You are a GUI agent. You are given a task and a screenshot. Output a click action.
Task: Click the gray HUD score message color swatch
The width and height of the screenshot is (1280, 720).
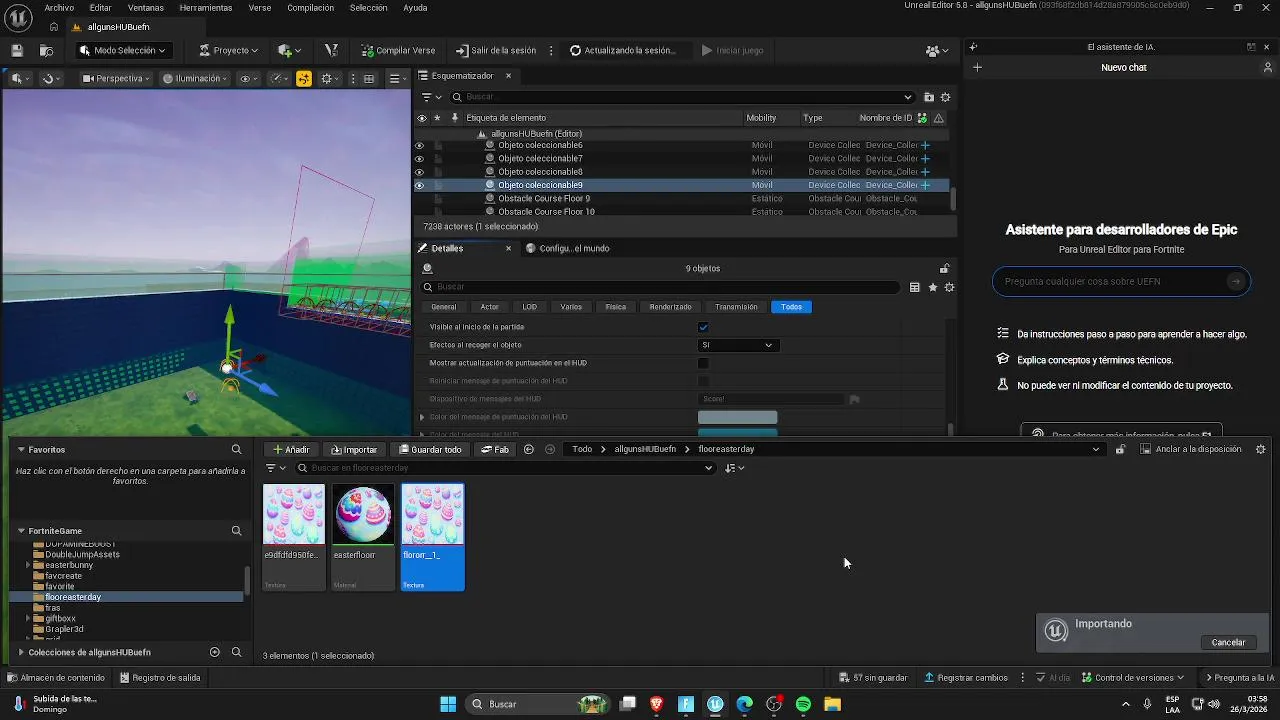(737, 417)
